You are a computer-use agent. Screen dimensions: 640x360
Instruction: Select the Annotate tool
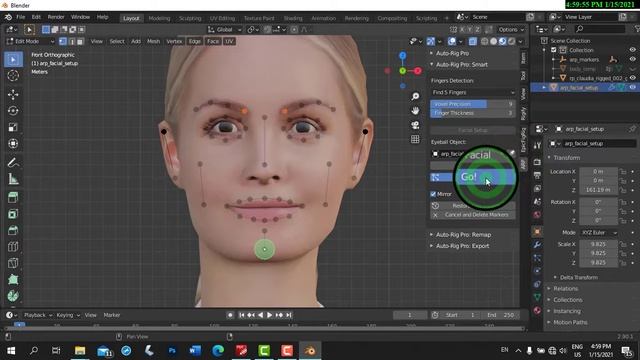(x=13, y=162)
